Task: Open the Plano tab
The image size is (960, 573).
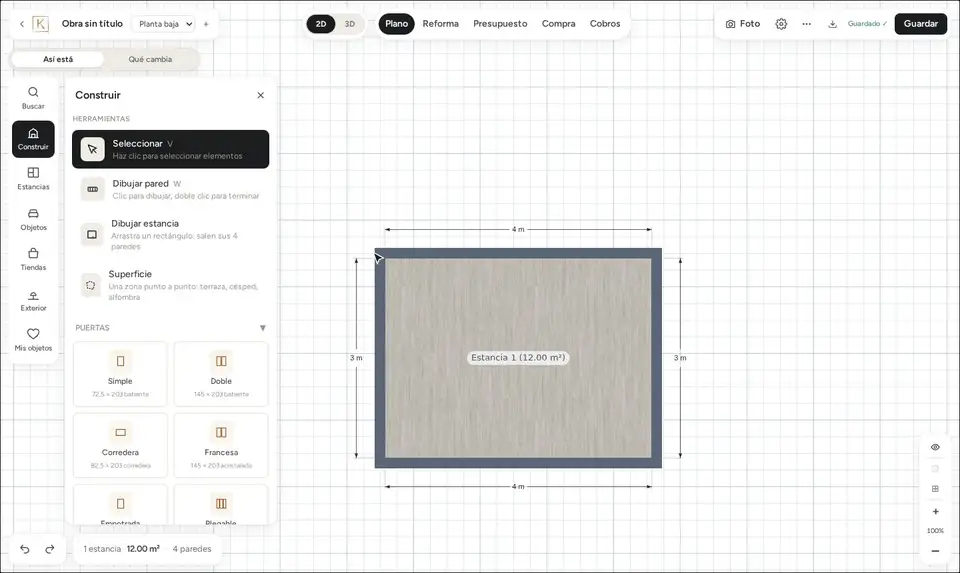Action: [396, 24]
